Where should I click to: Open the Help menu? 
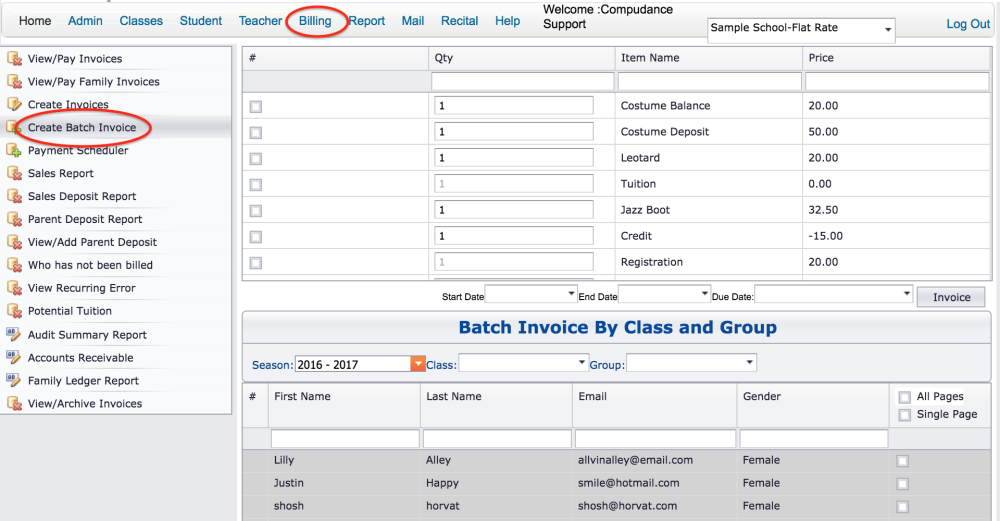click(x=508, y=21)
